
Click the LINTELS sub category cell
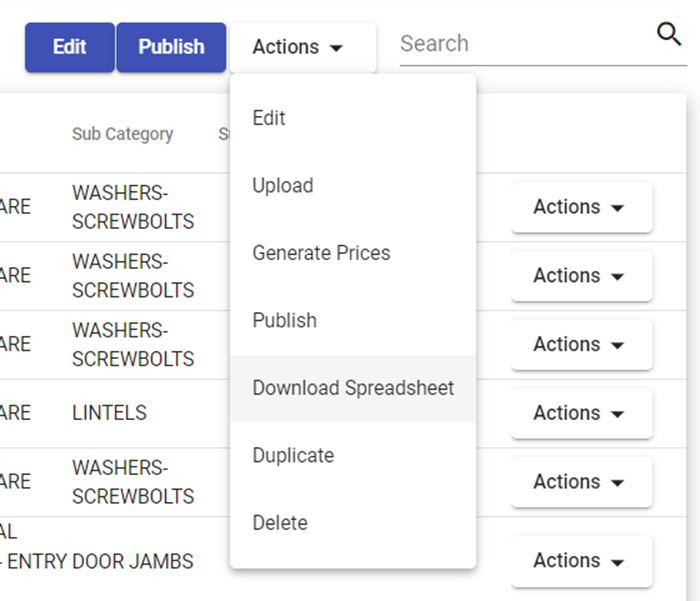point(109,413)
